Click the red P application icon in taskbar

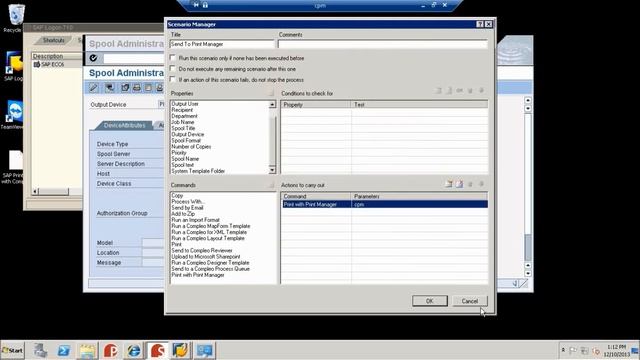click(x=110, y=350)
